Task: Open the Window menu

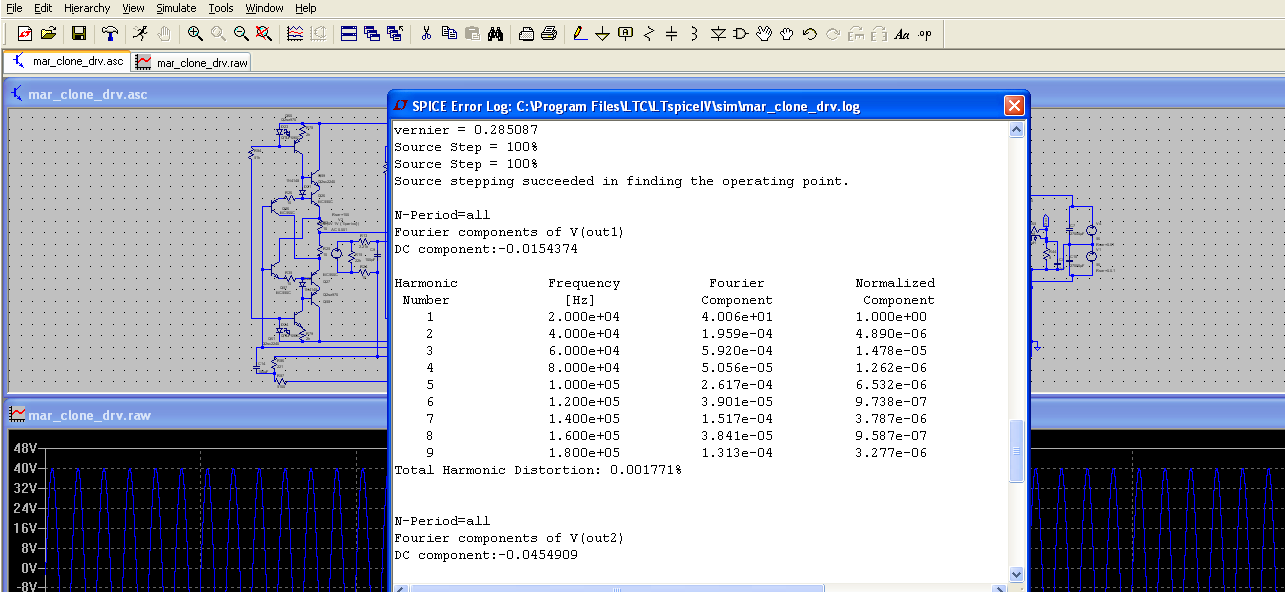Action: click(x=265, y=8)
